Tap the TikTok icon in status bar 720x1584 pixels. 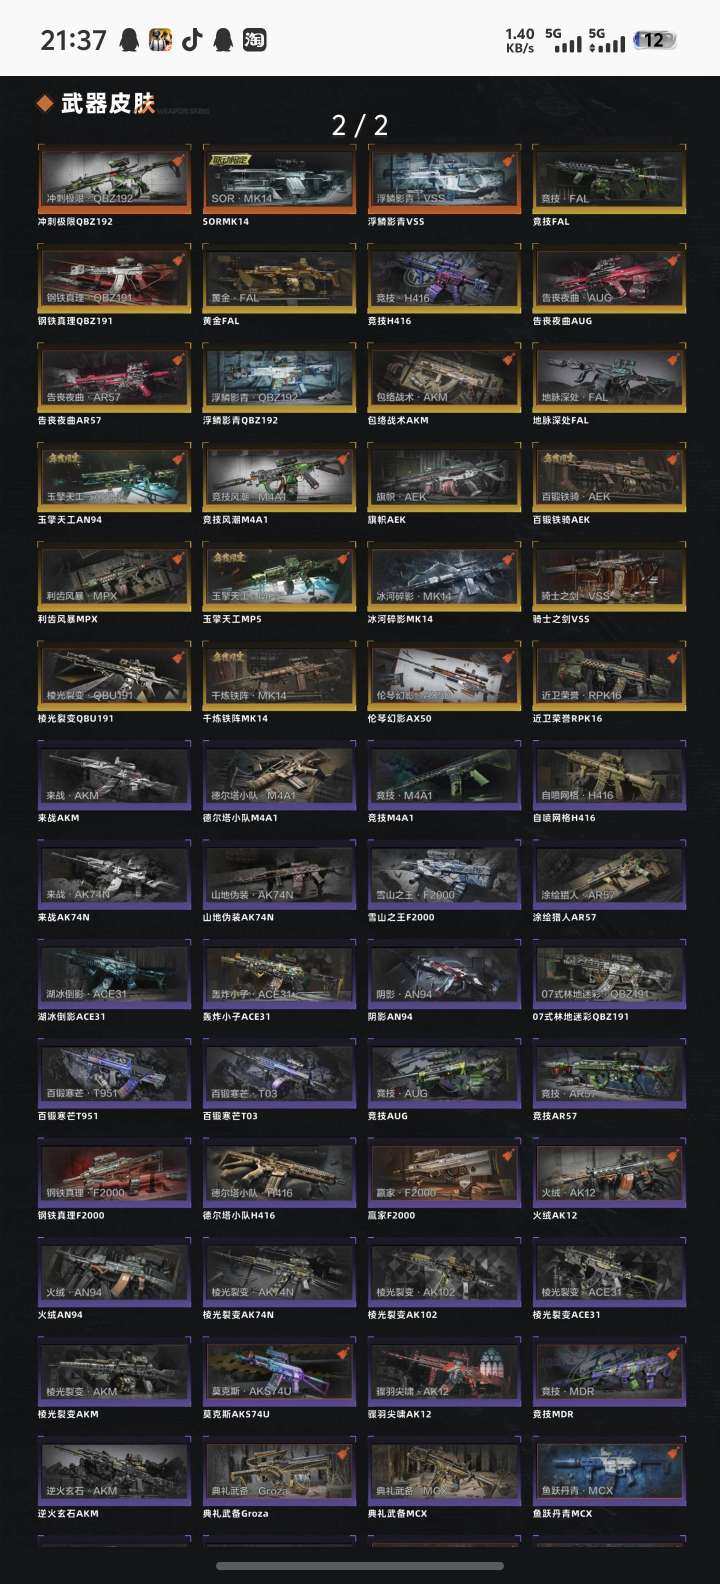pyautogui.click(x=192, y=39)
